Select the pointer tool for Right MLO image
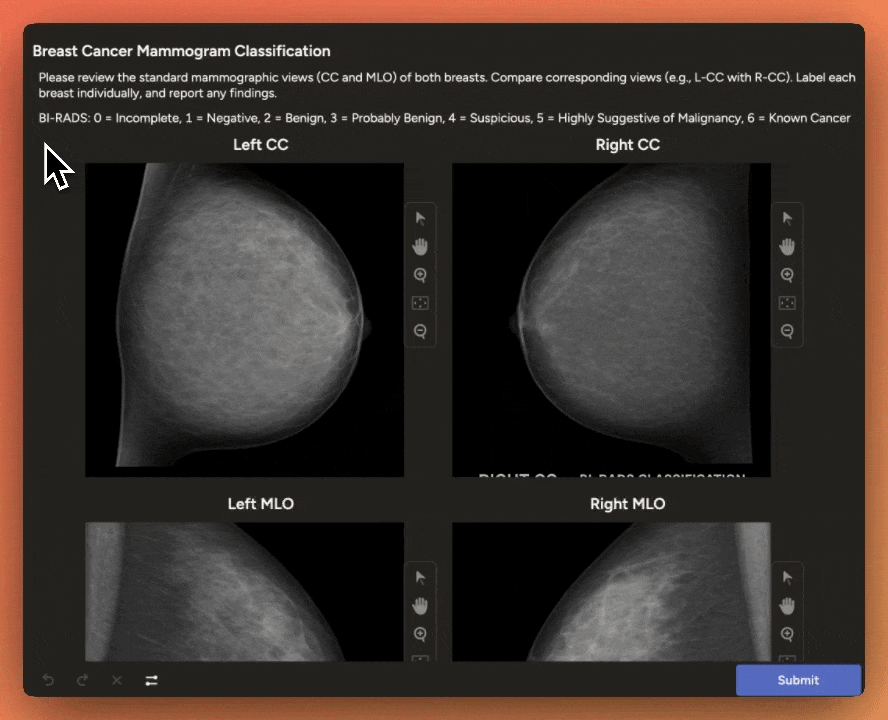The height and width of the screenshot is (720, 888). (x=787, y=577)
